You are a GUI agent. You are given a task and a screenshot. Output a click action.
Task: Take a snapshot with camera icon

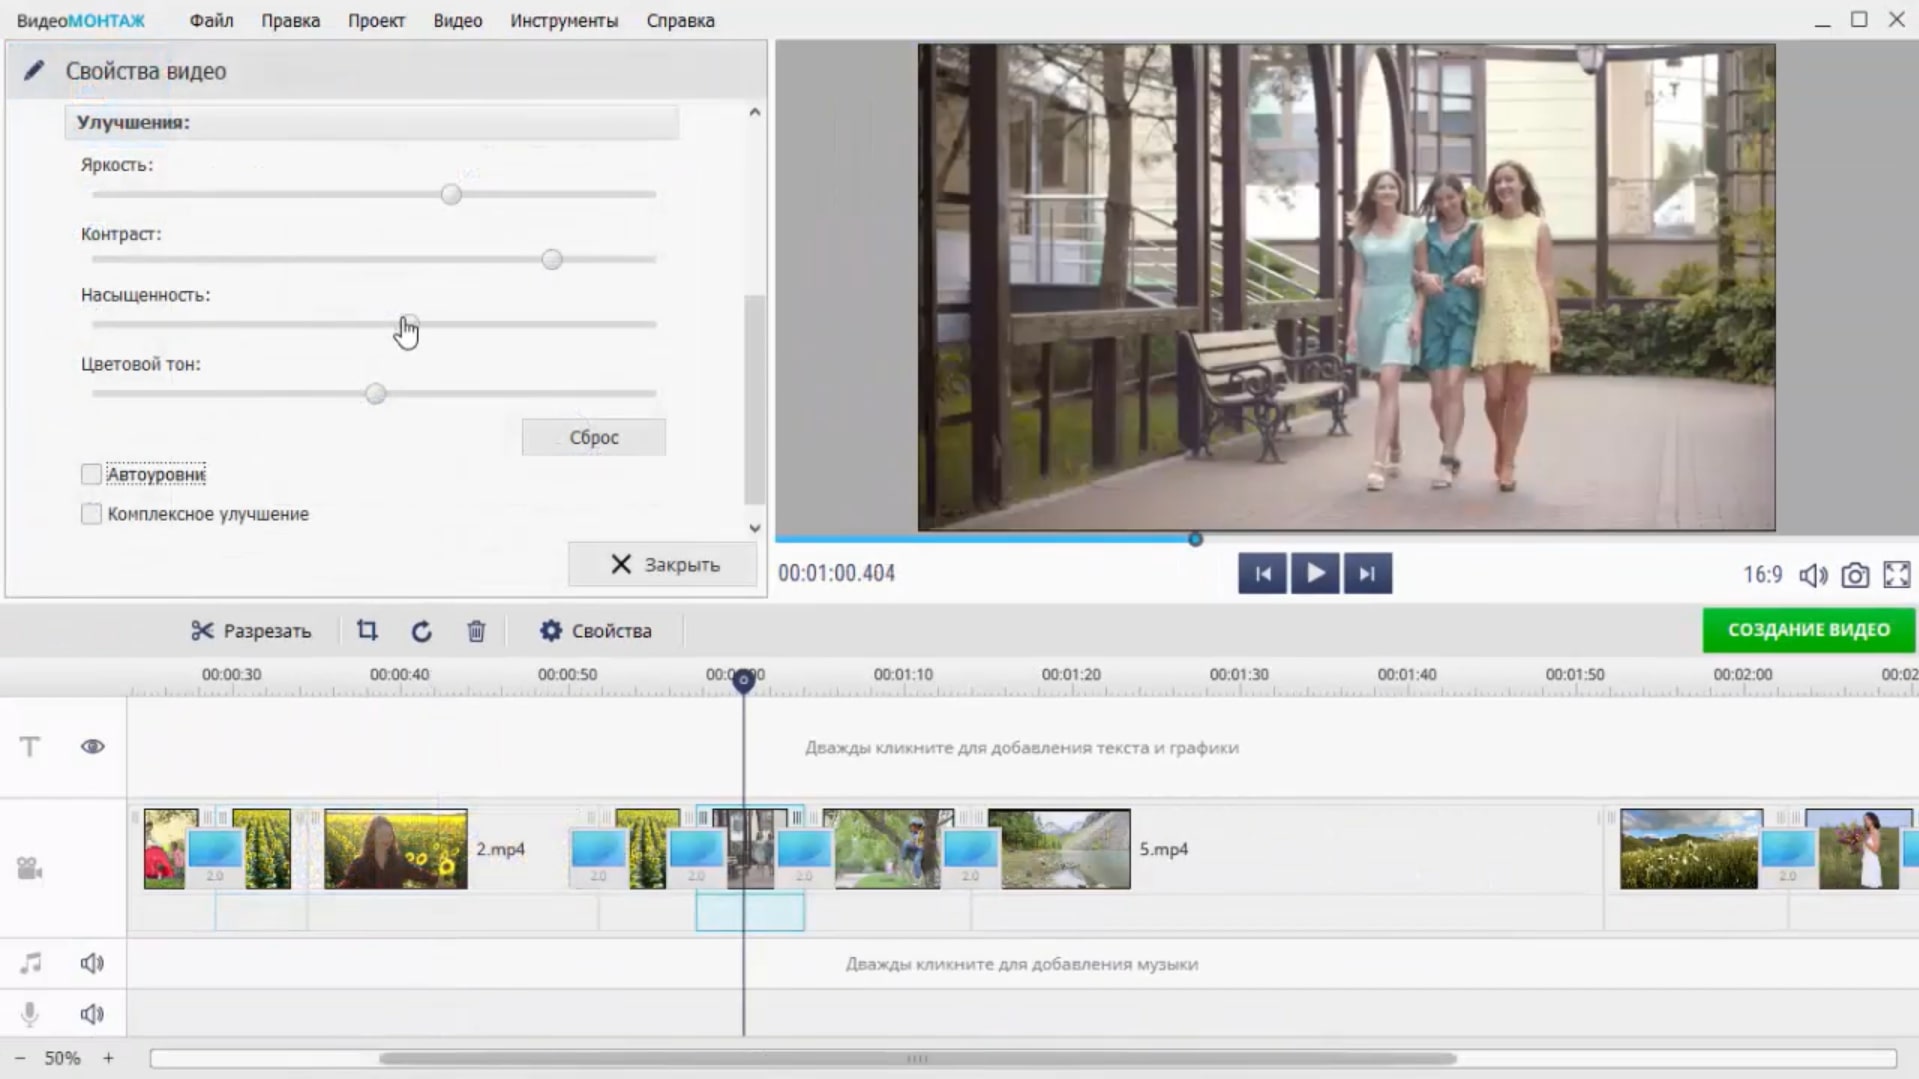1854,575
